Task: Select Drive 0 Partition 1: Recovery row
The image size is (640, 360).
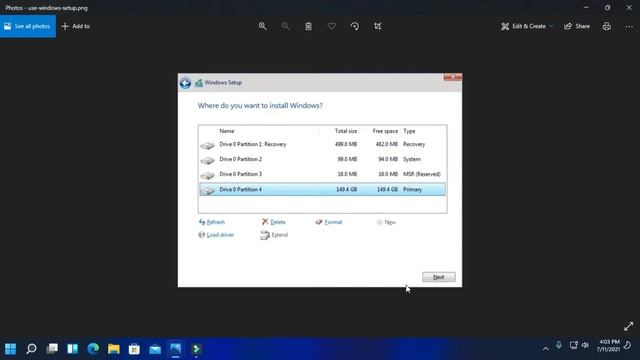Action: coord(322,144)
